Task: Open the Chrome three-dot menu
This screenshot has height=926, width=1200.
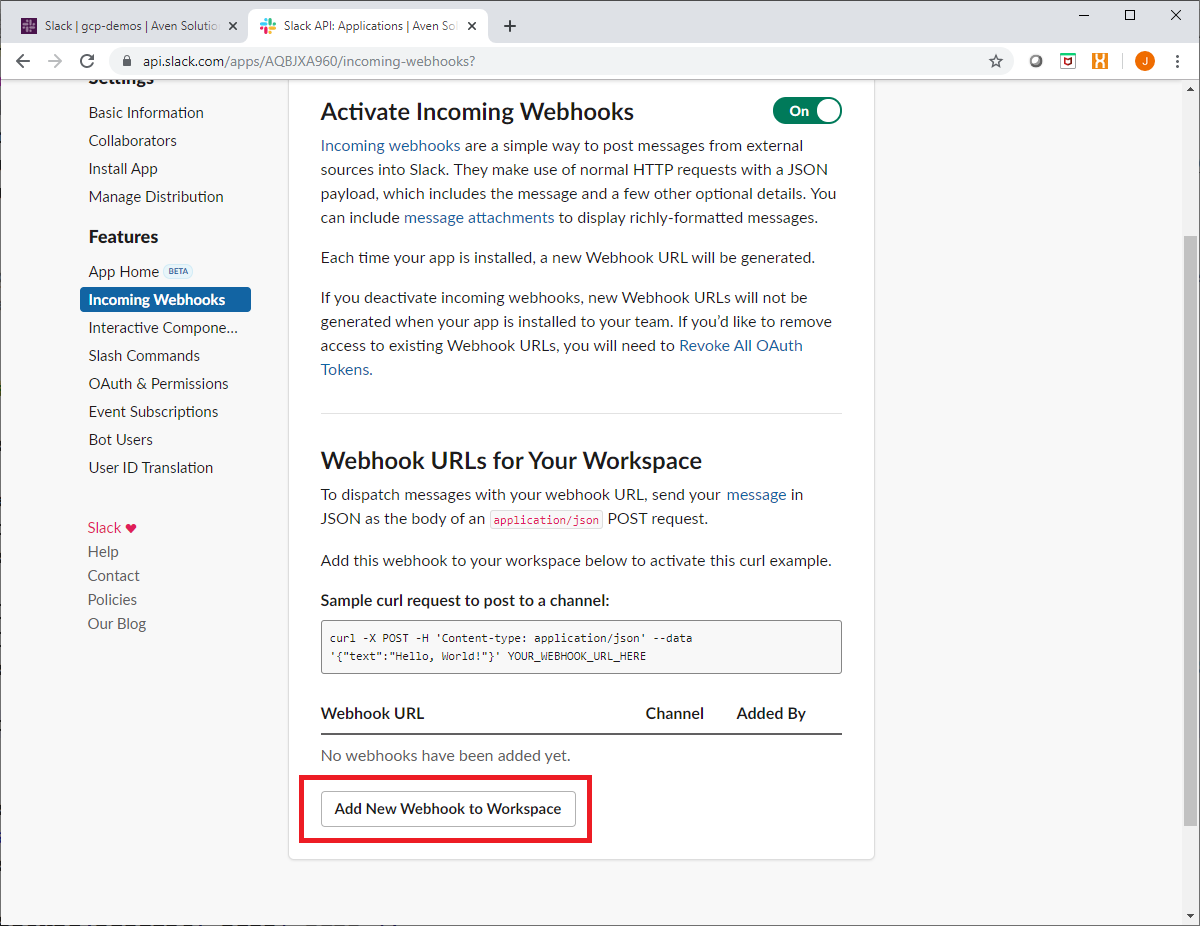Action: (x=1176, y=61)
